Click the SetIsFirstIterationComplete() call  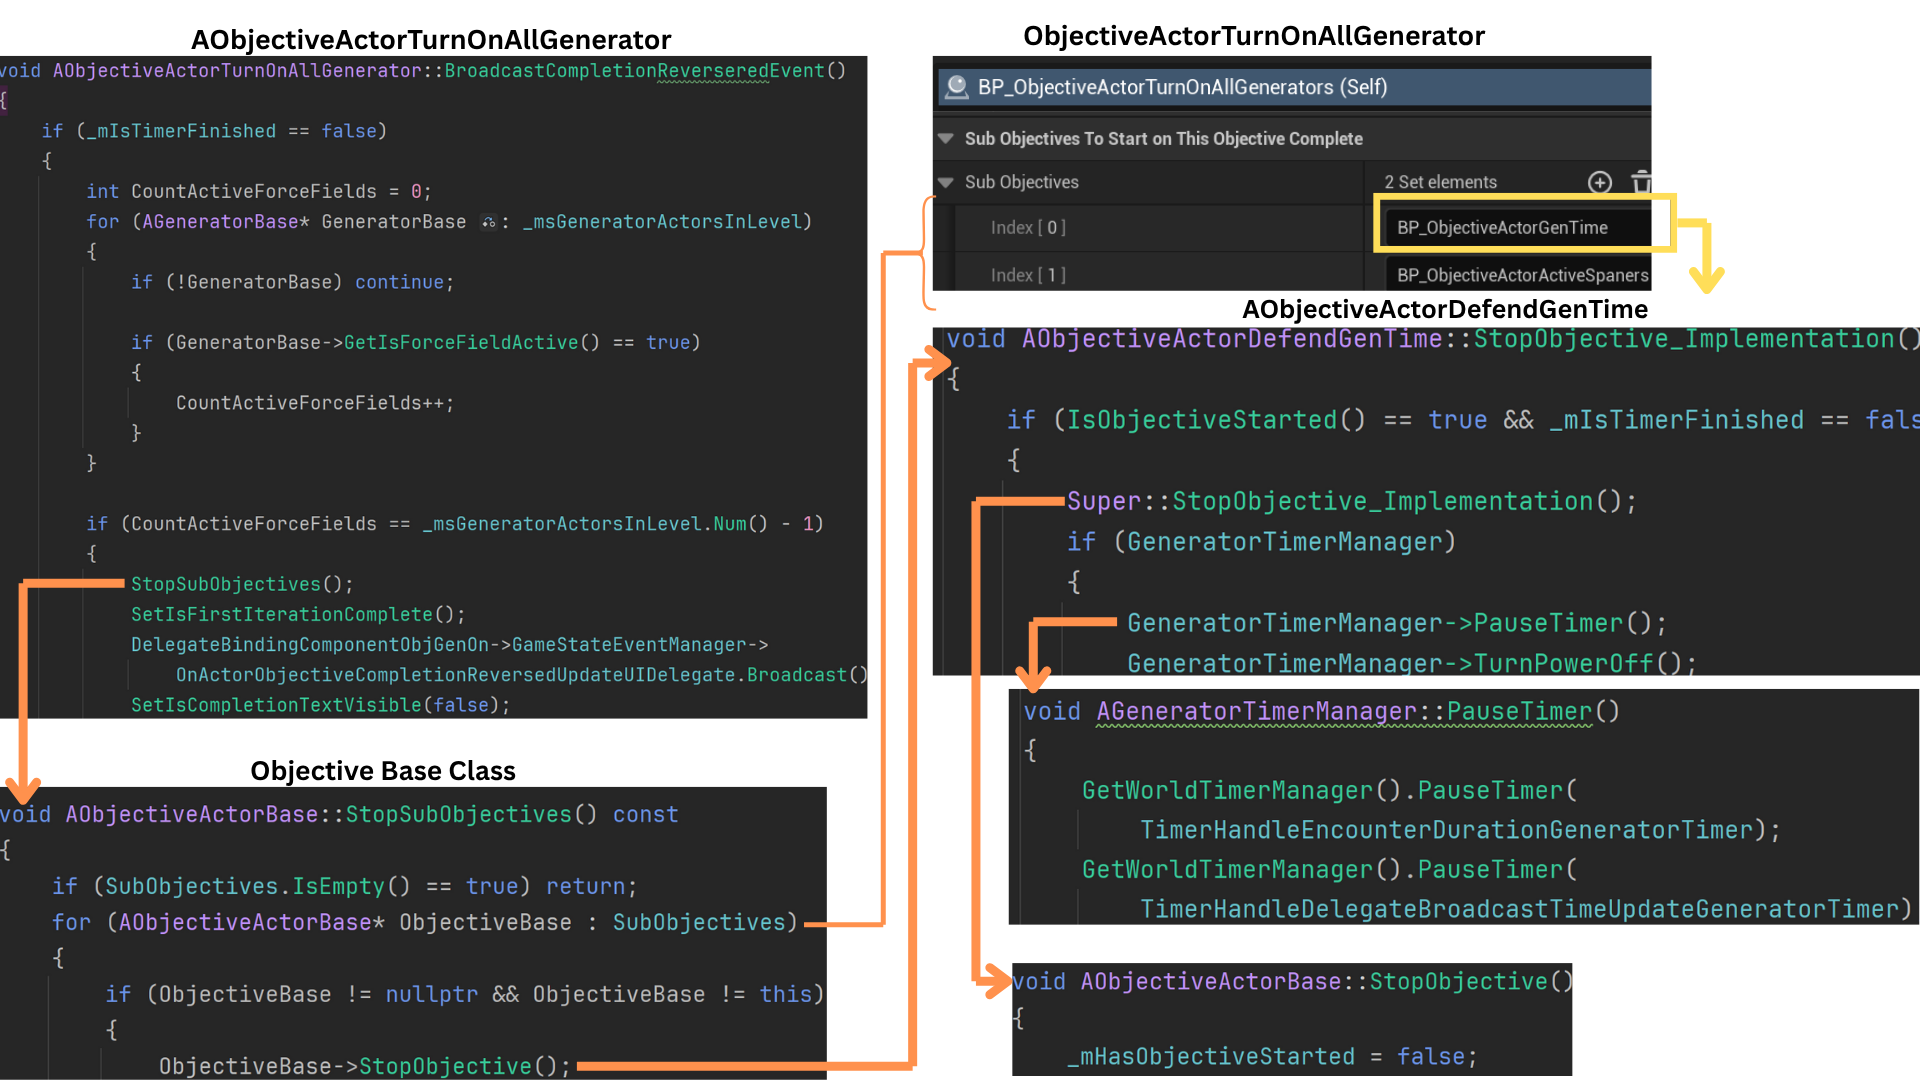tap(297, 614)
